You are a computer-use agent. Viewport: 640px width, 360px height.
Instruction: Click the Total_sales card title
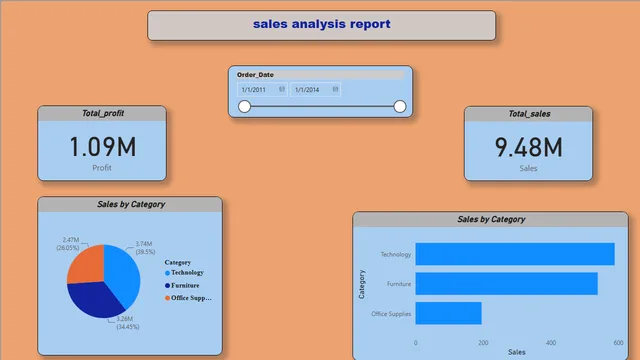coord(529,114)
